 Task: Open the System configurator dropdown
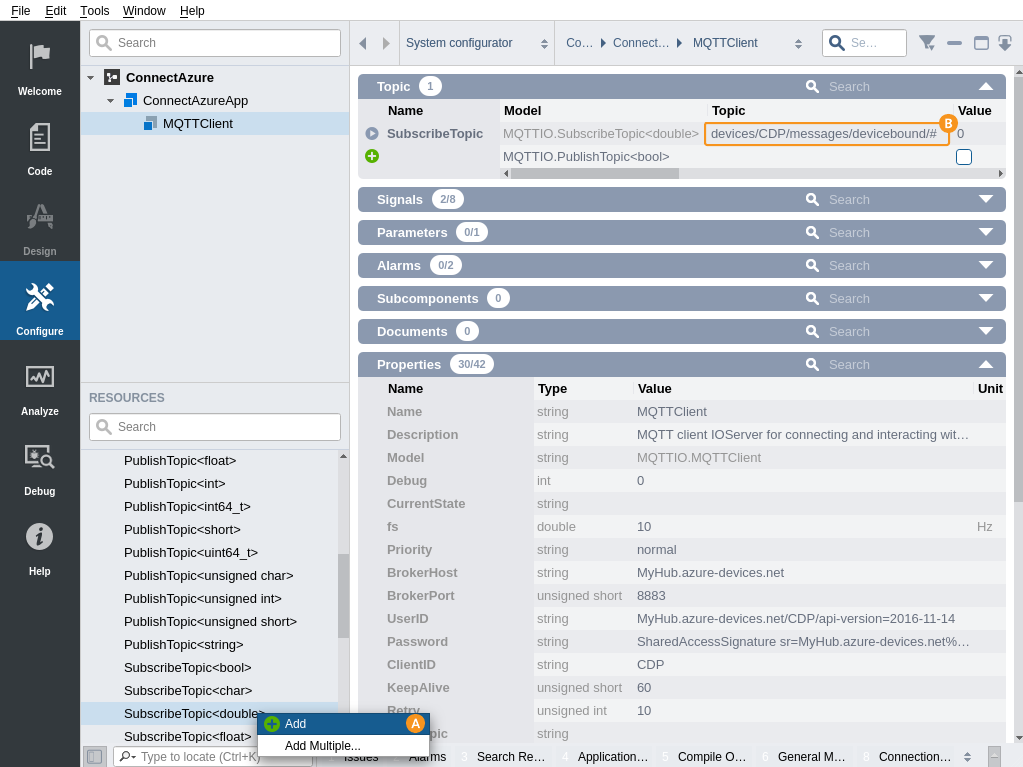coord(477,43)
